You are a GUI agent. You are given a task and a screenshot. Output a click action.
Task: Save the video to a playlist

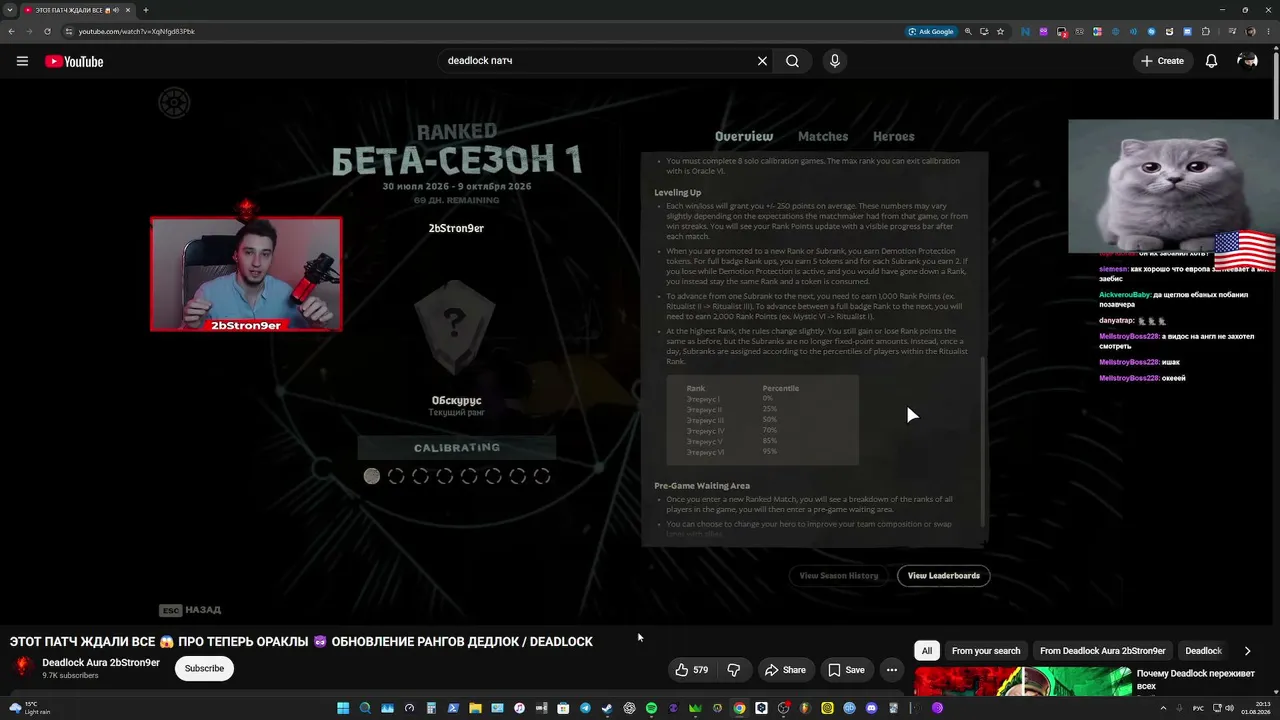(846, 670)
